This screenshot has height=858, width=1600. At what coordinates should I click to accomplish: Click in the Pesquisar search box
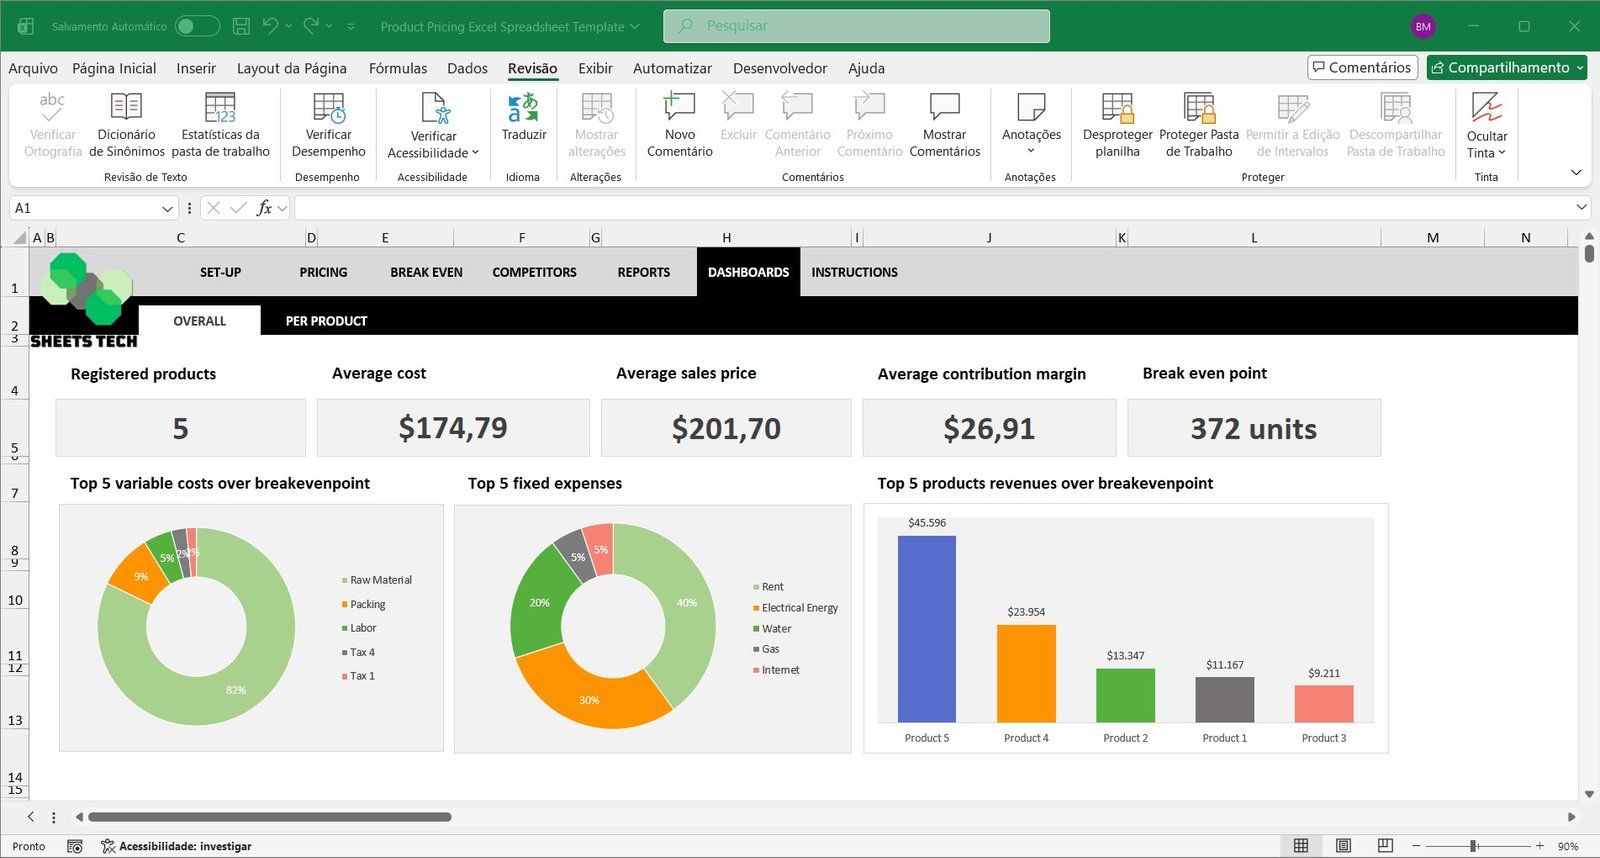(857, 26)
